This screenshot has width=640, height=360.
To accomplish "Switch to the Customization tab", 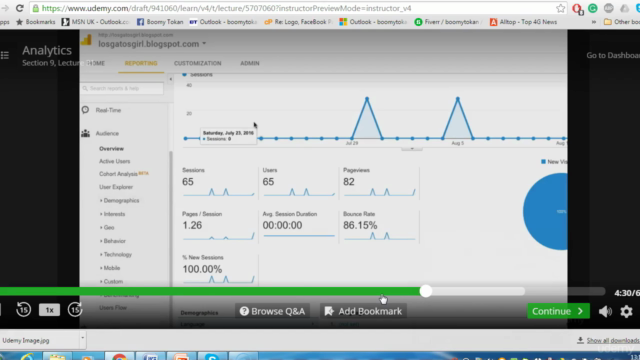I will tap(198, 63).
